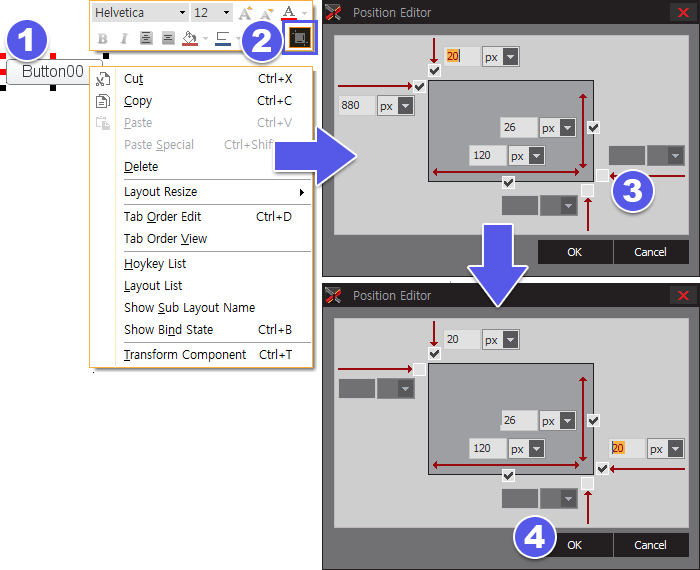
Task: Uncheck the left margin checkbox in upper dialog
Action: (x=419, y=87)
